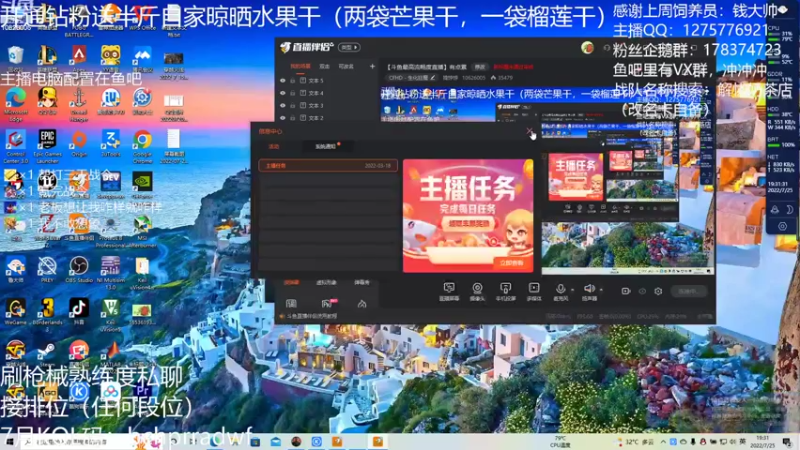Click the start live stream button

click(x=689, y=291)
